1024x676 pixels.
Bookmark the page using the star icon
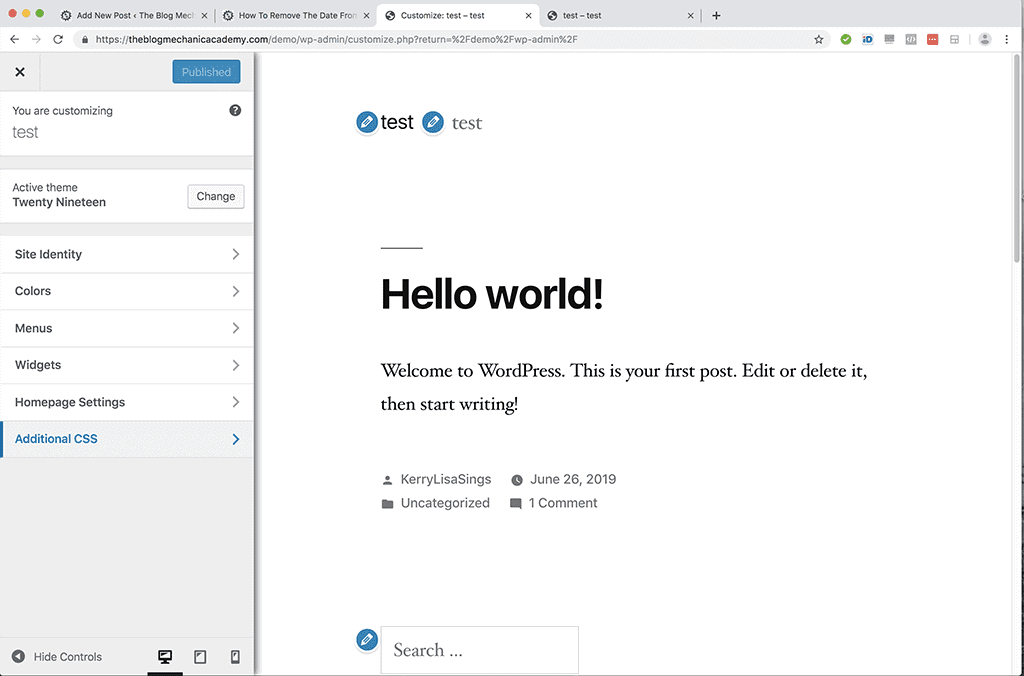click(818, 39)
